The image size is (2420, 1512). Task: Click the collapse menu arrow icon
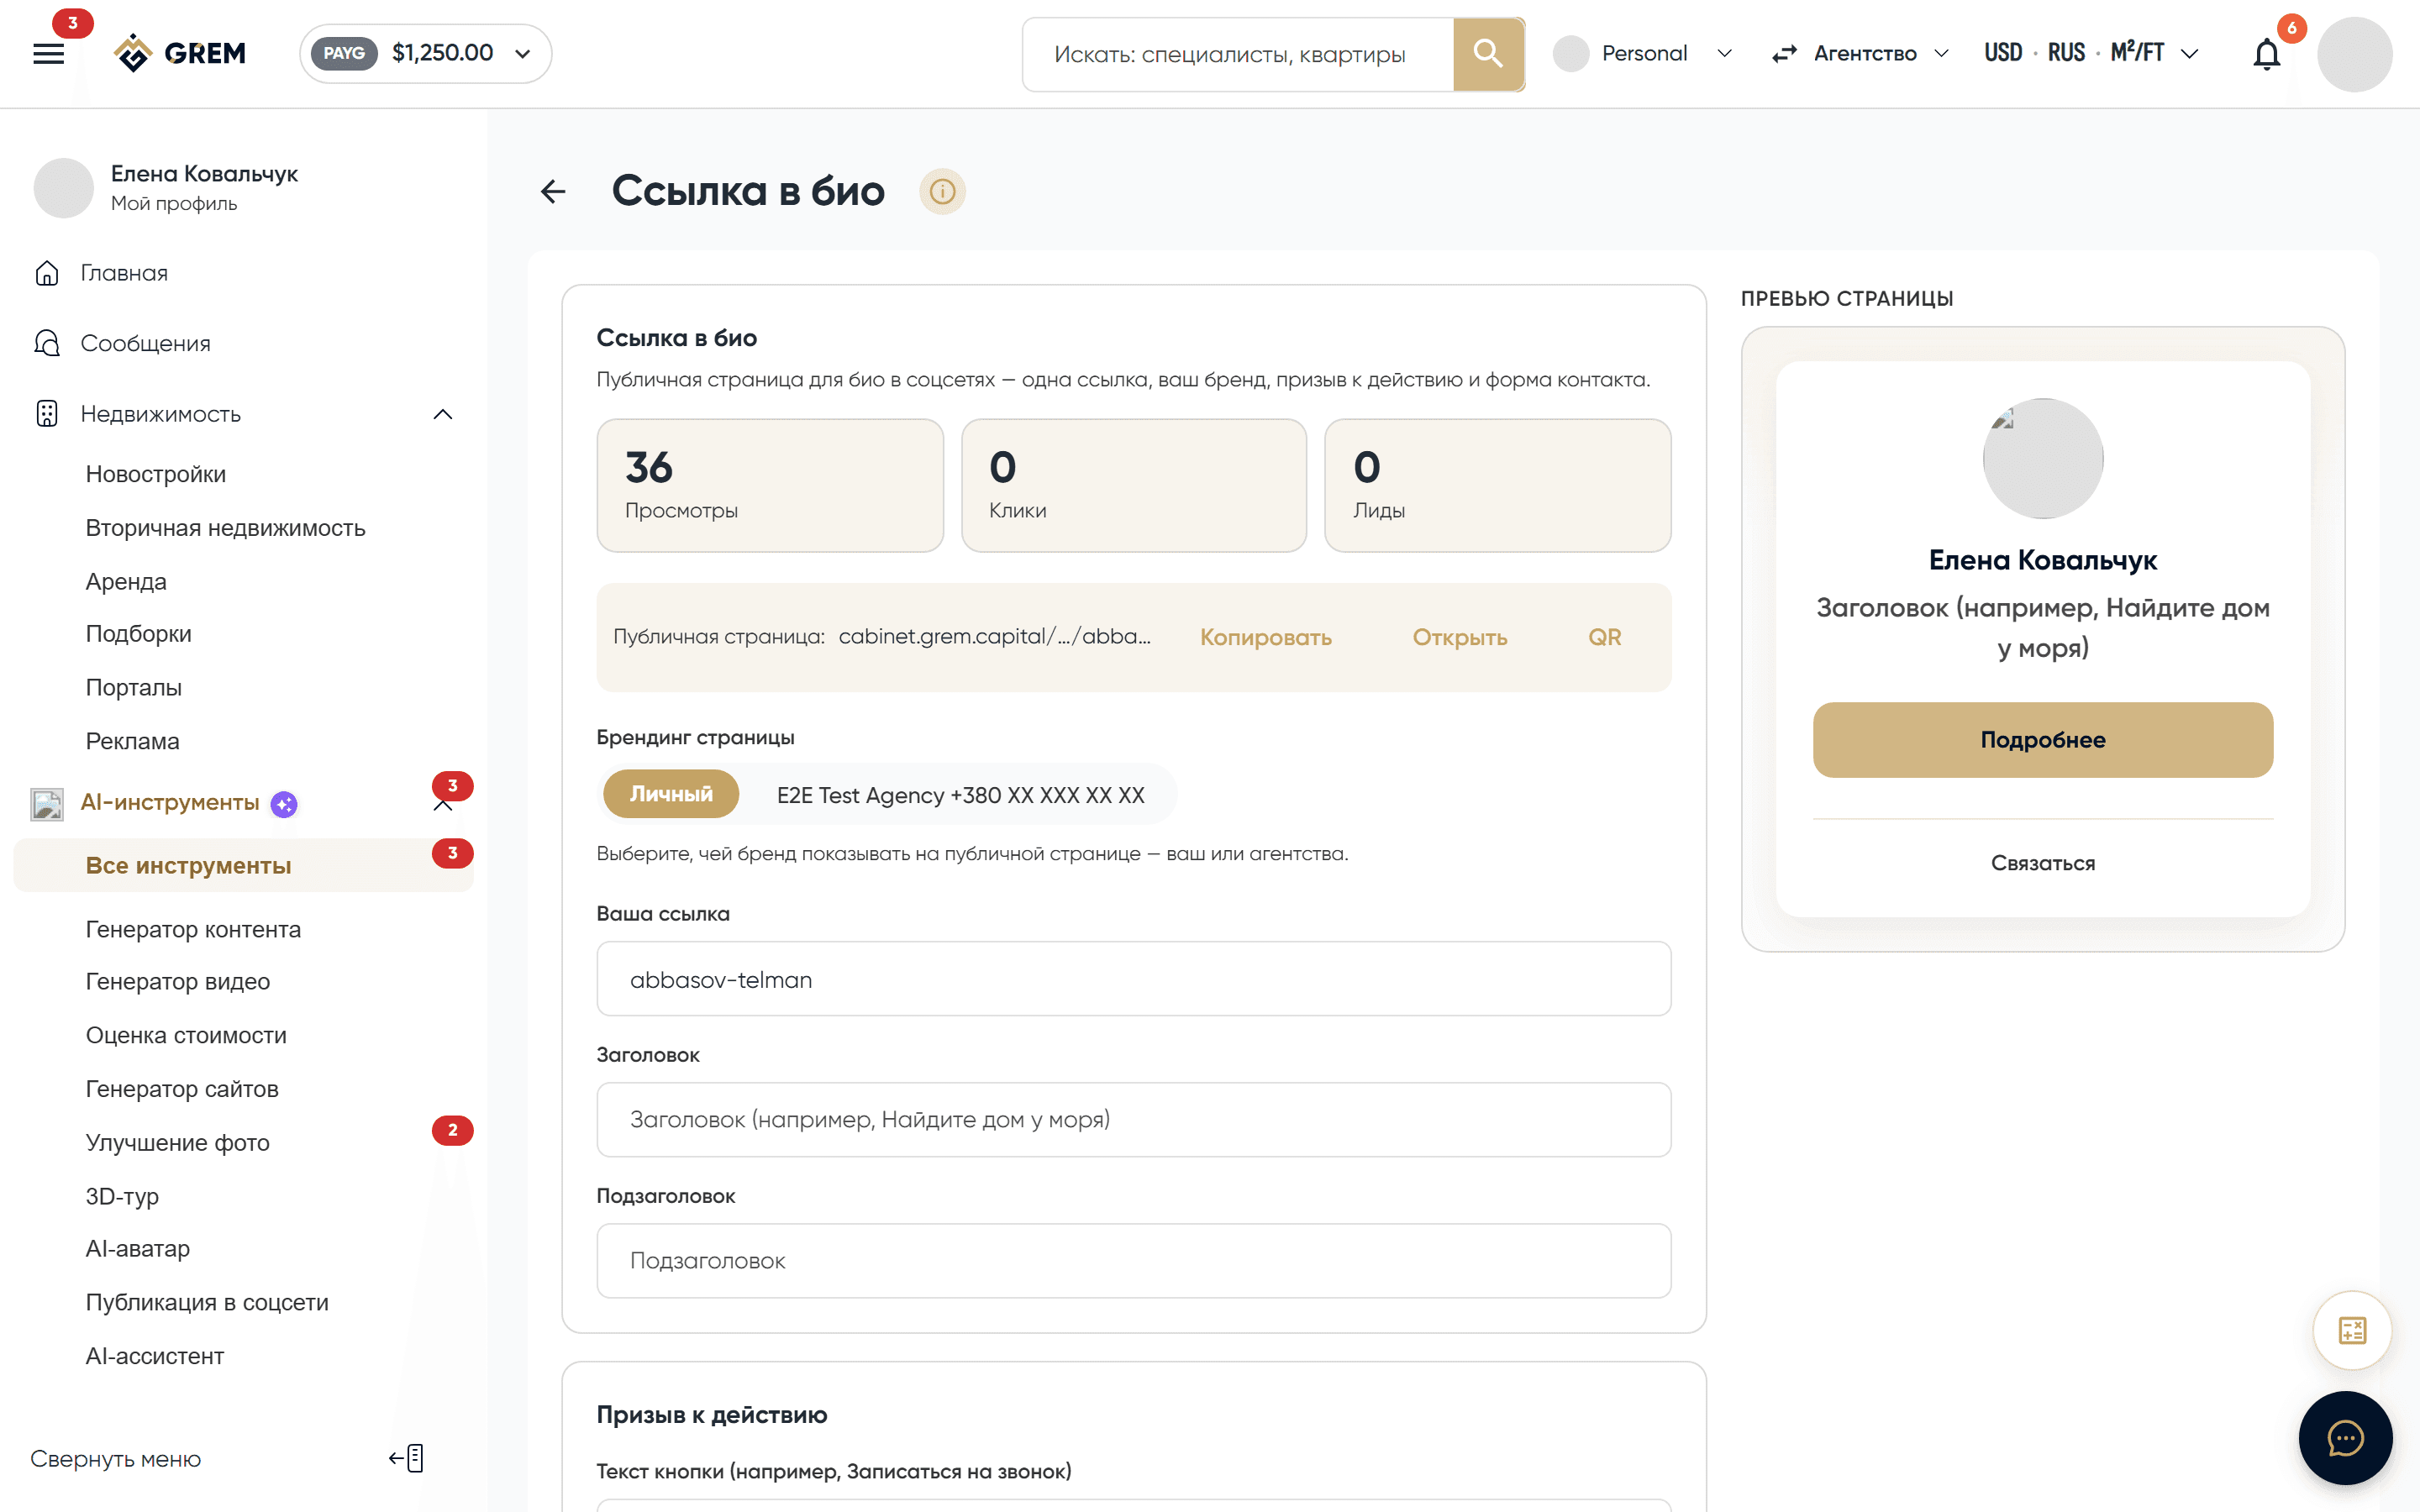[406, 1458]
